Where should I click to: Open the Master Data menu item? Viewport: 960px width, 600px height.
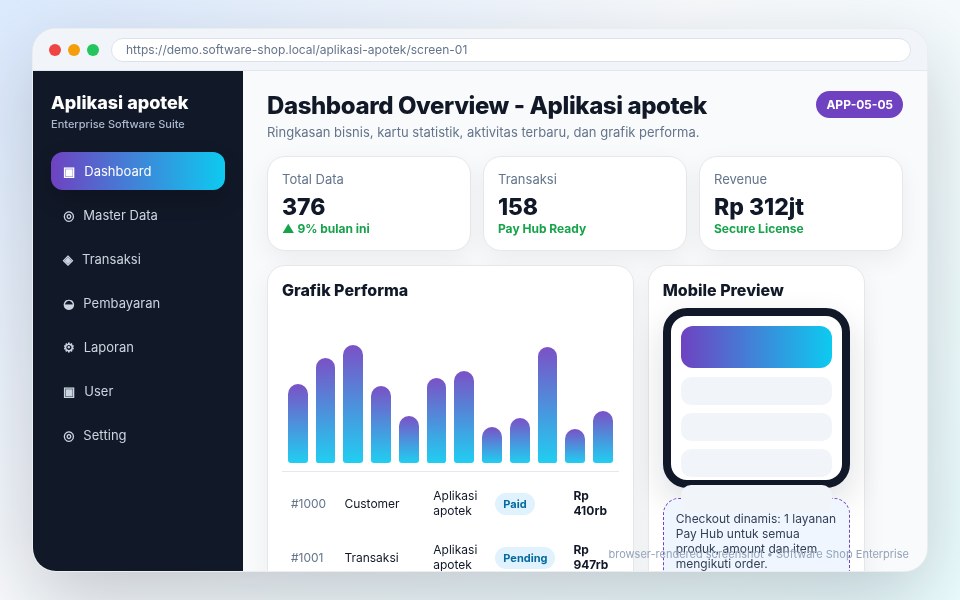138,215
